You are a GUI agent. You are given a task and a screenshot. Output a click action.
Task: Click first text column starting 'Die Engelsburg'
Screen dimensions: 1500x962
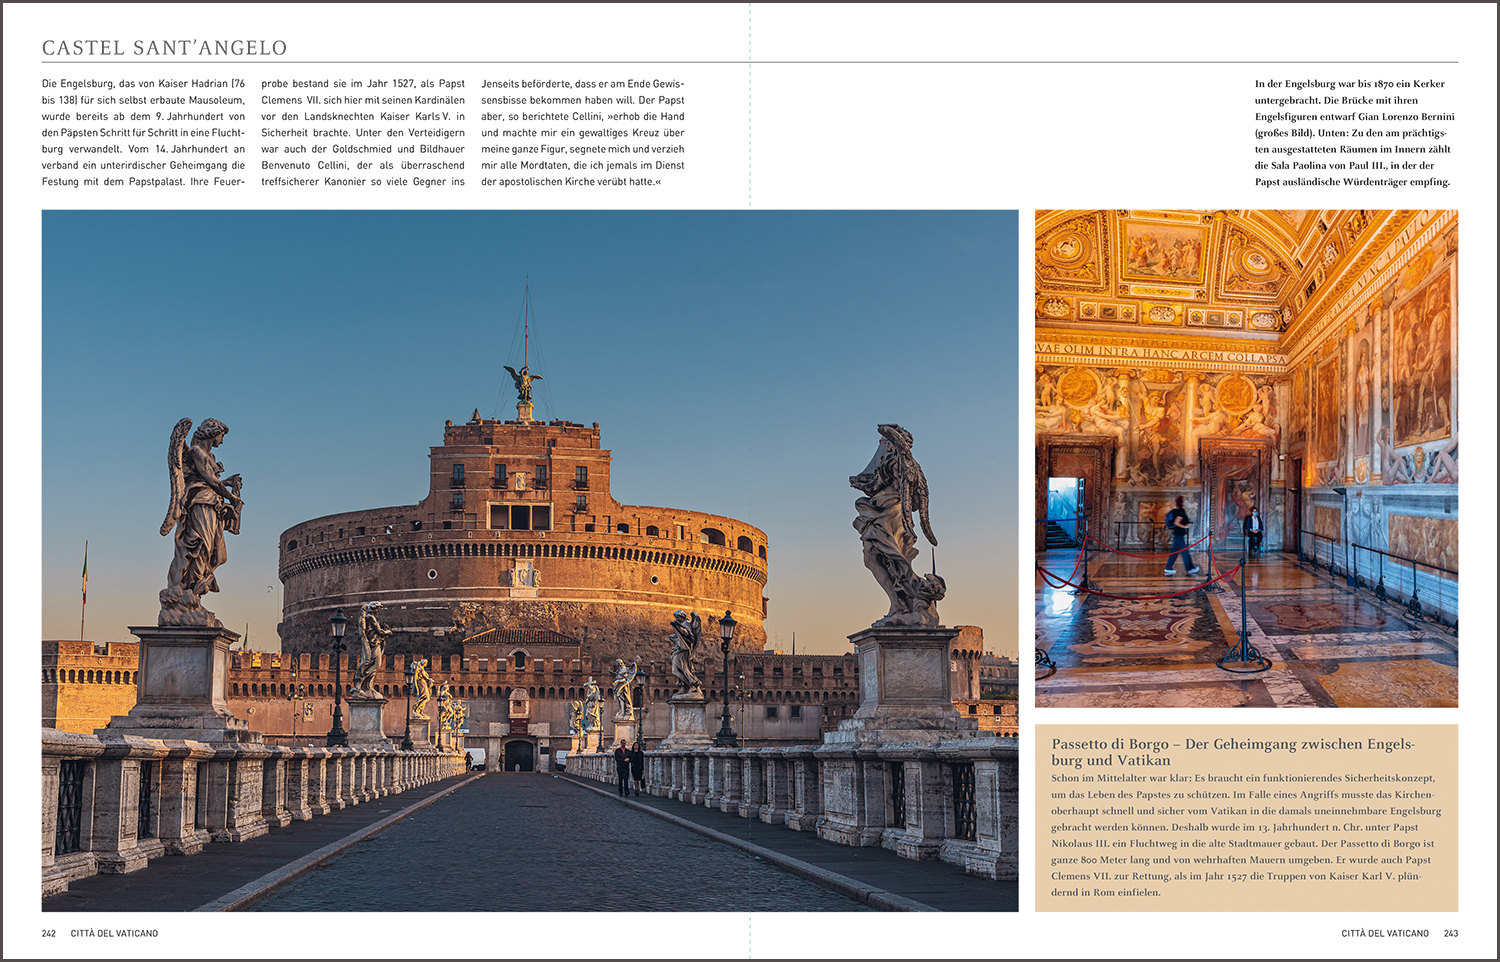coord(143,133)
